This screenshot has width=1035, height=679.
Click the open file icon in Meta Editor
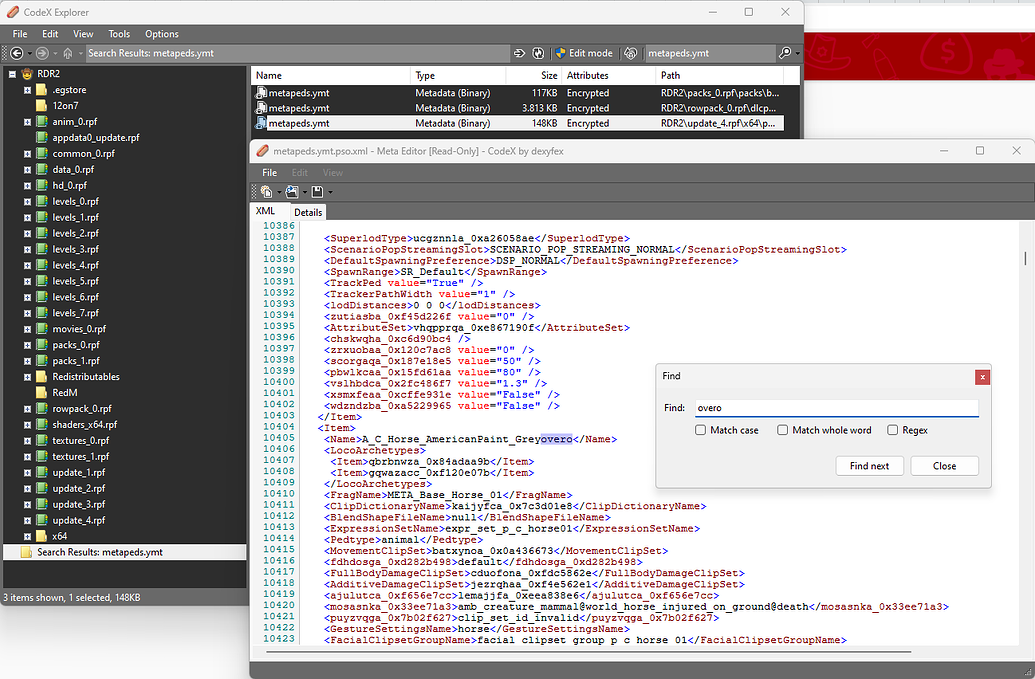click(293, 190)
